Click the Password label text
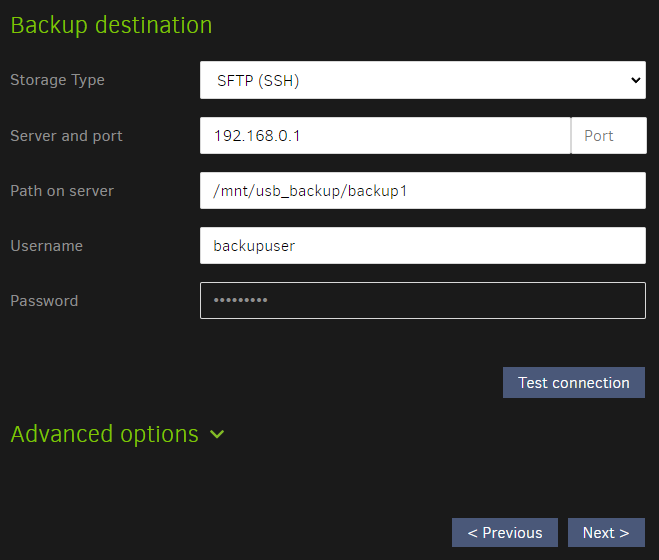The image size is (659, 560). pyautogui.click(x=44, y=301)
